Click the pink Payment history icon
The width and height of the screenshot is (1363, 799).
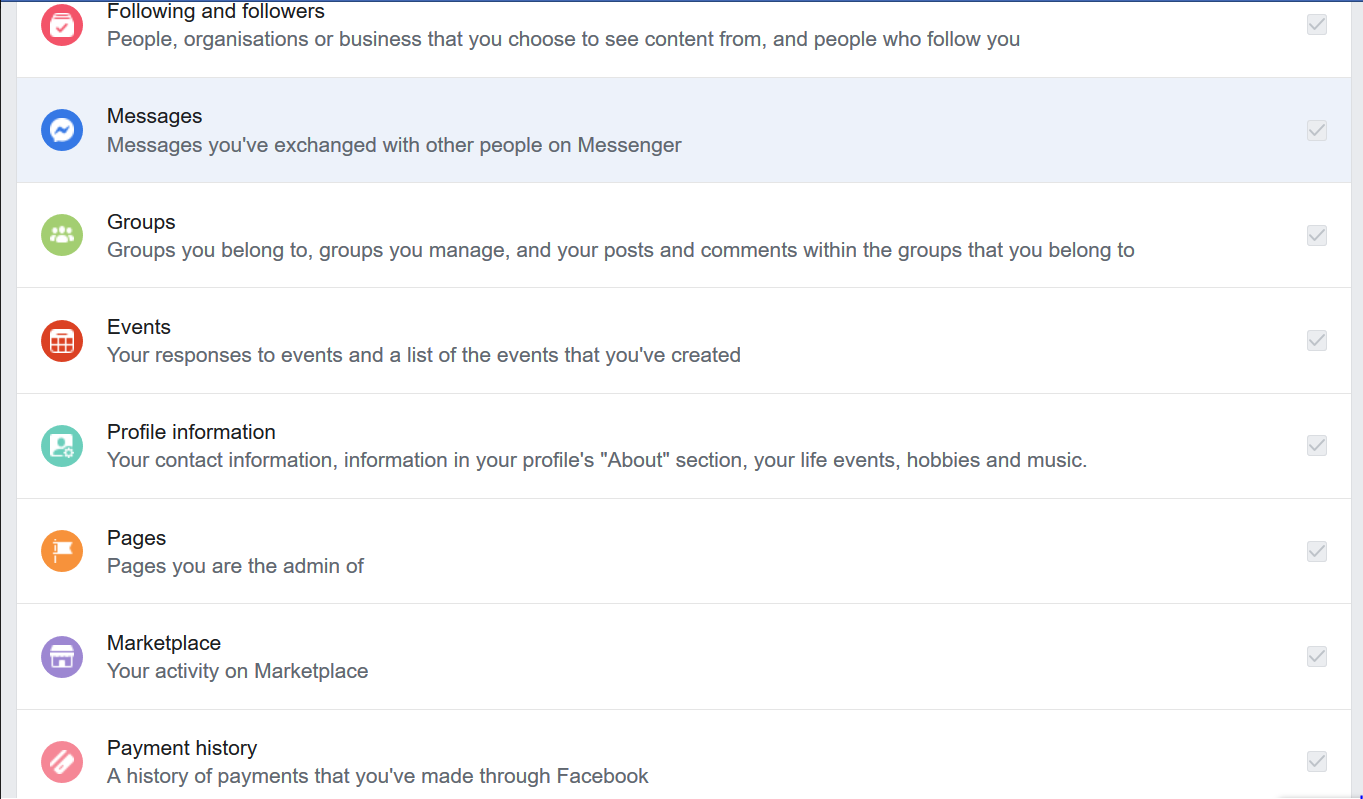click(x=62, y=762)
